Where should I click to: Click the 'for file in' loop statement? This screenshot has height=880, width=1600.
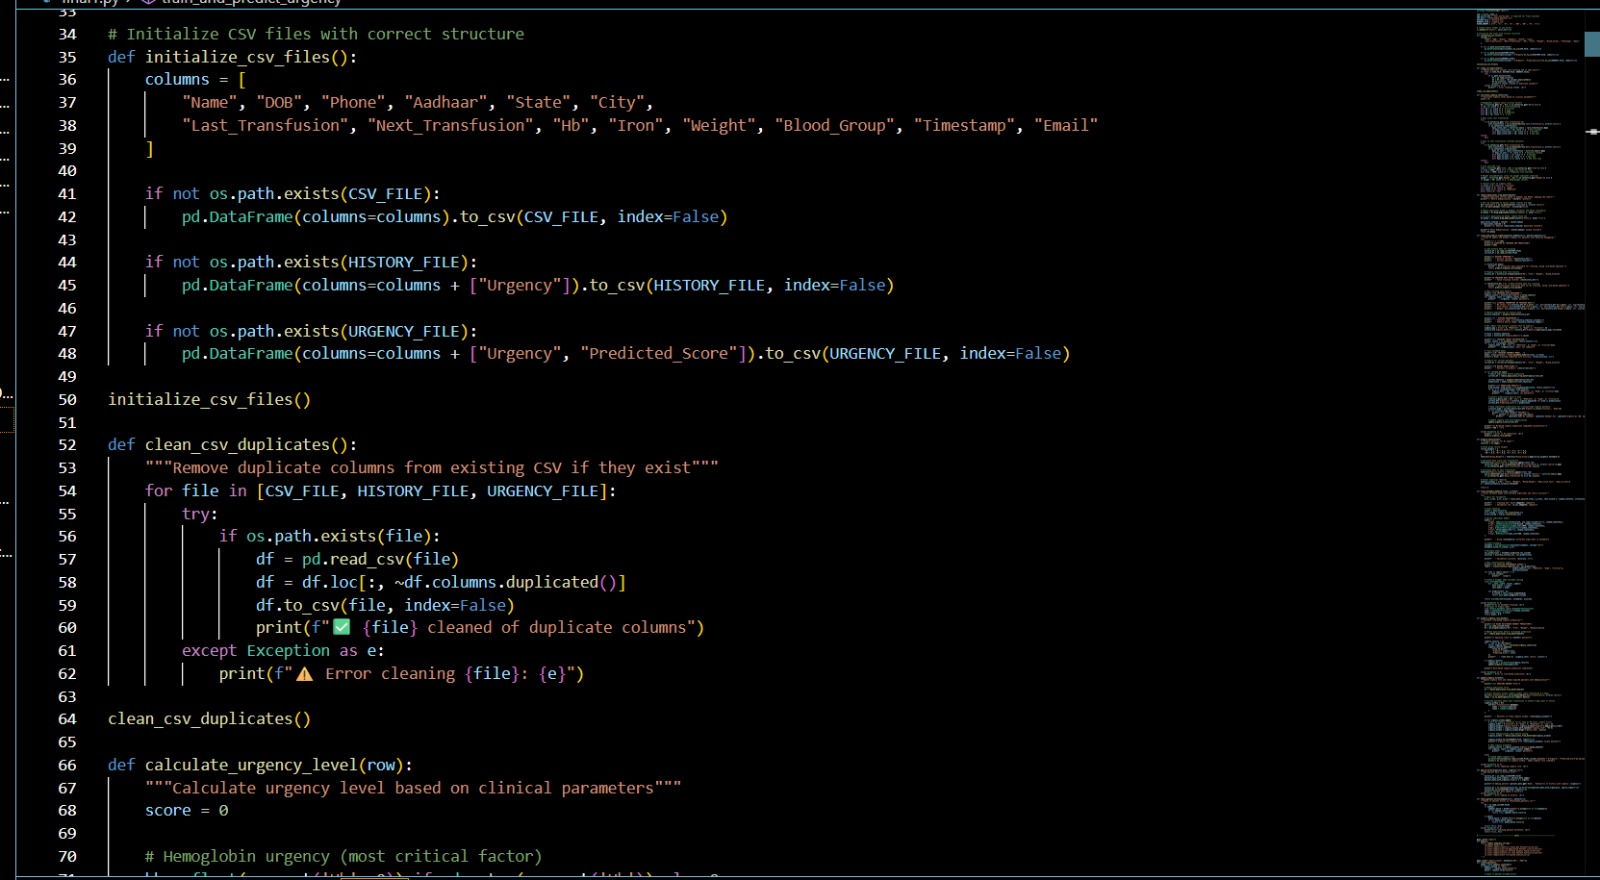click(x=380, y=491)
